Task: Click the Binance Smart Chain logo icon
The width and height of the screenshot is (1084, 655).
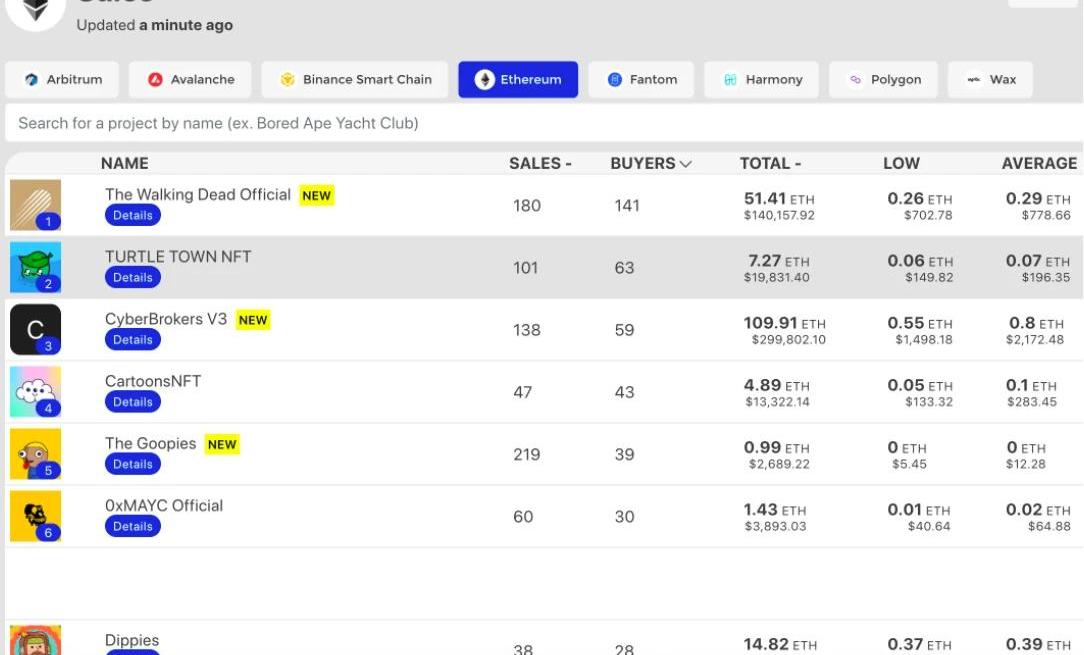Action: pyautogui.click(x=287, y=80)
